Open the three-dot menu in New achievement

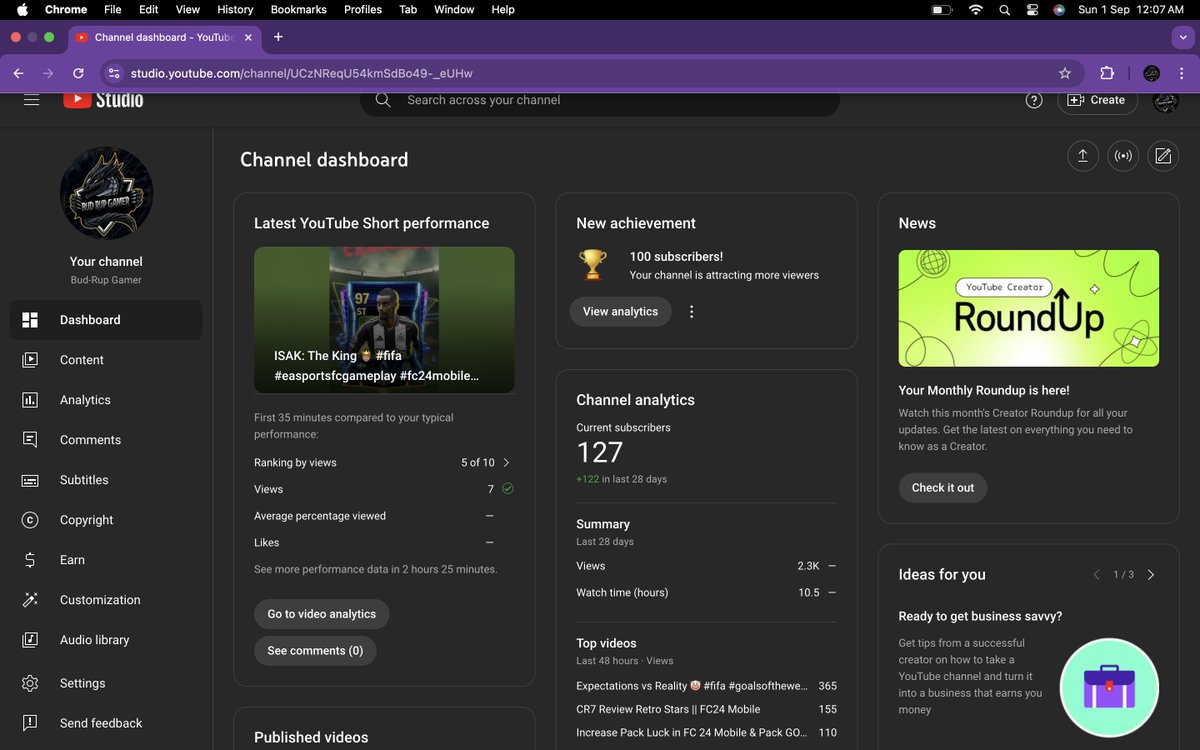691,312
